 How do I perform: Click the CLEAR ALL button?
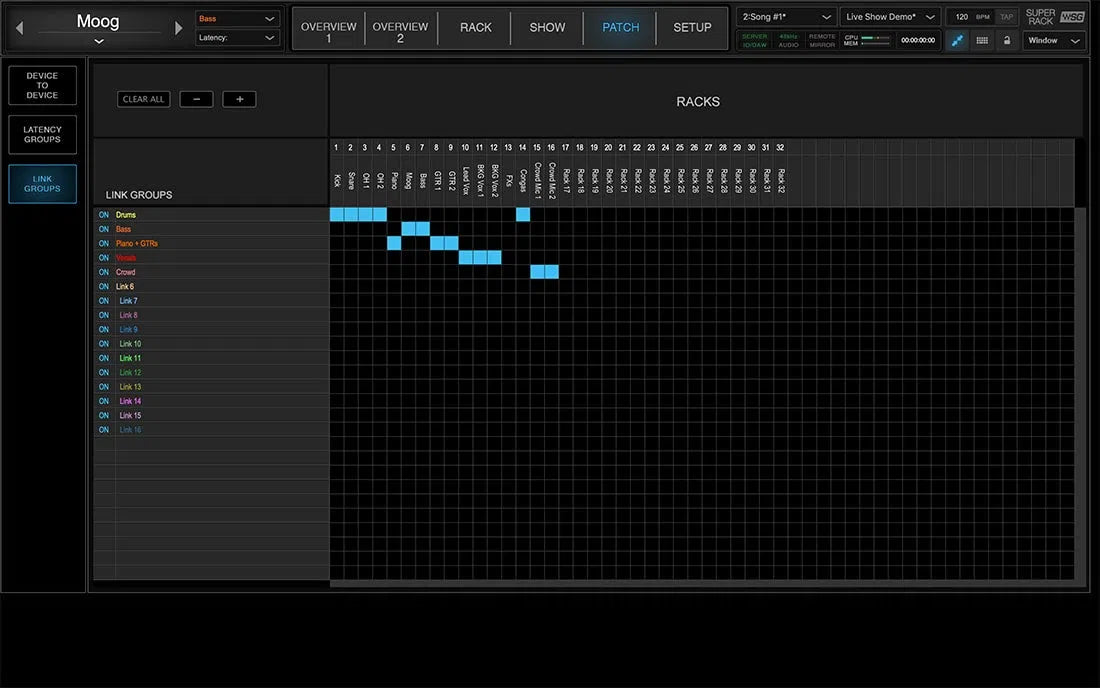pyautogui.click(x=143, y=99)
